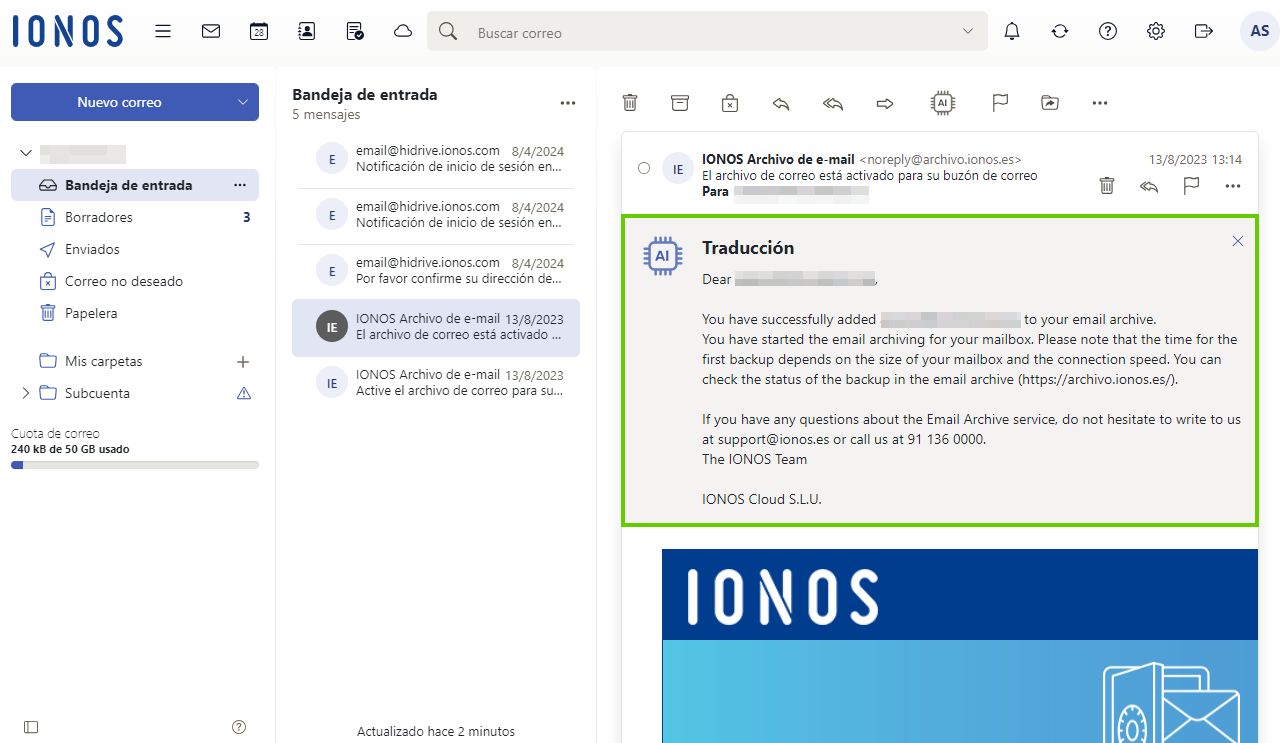Image resolution: width=1280 pixels, height=743 pixels.
Task: Open Active el archivo de correo email
Action: (x=436, y=382)
